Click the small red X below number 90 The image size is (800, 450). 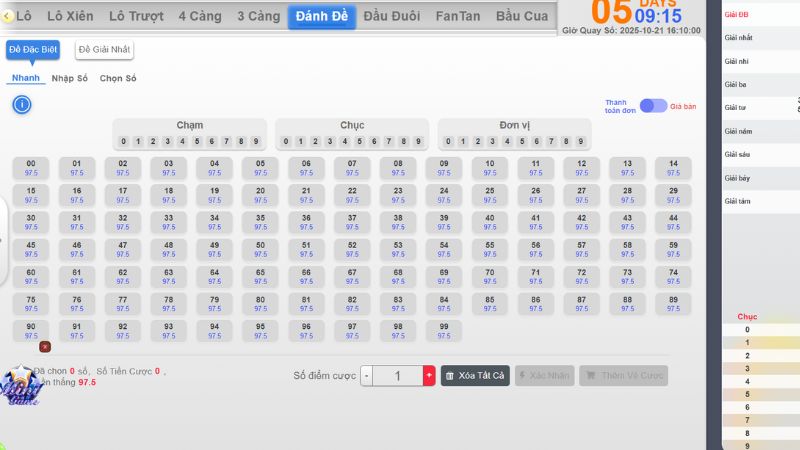[x=44, y=346]
